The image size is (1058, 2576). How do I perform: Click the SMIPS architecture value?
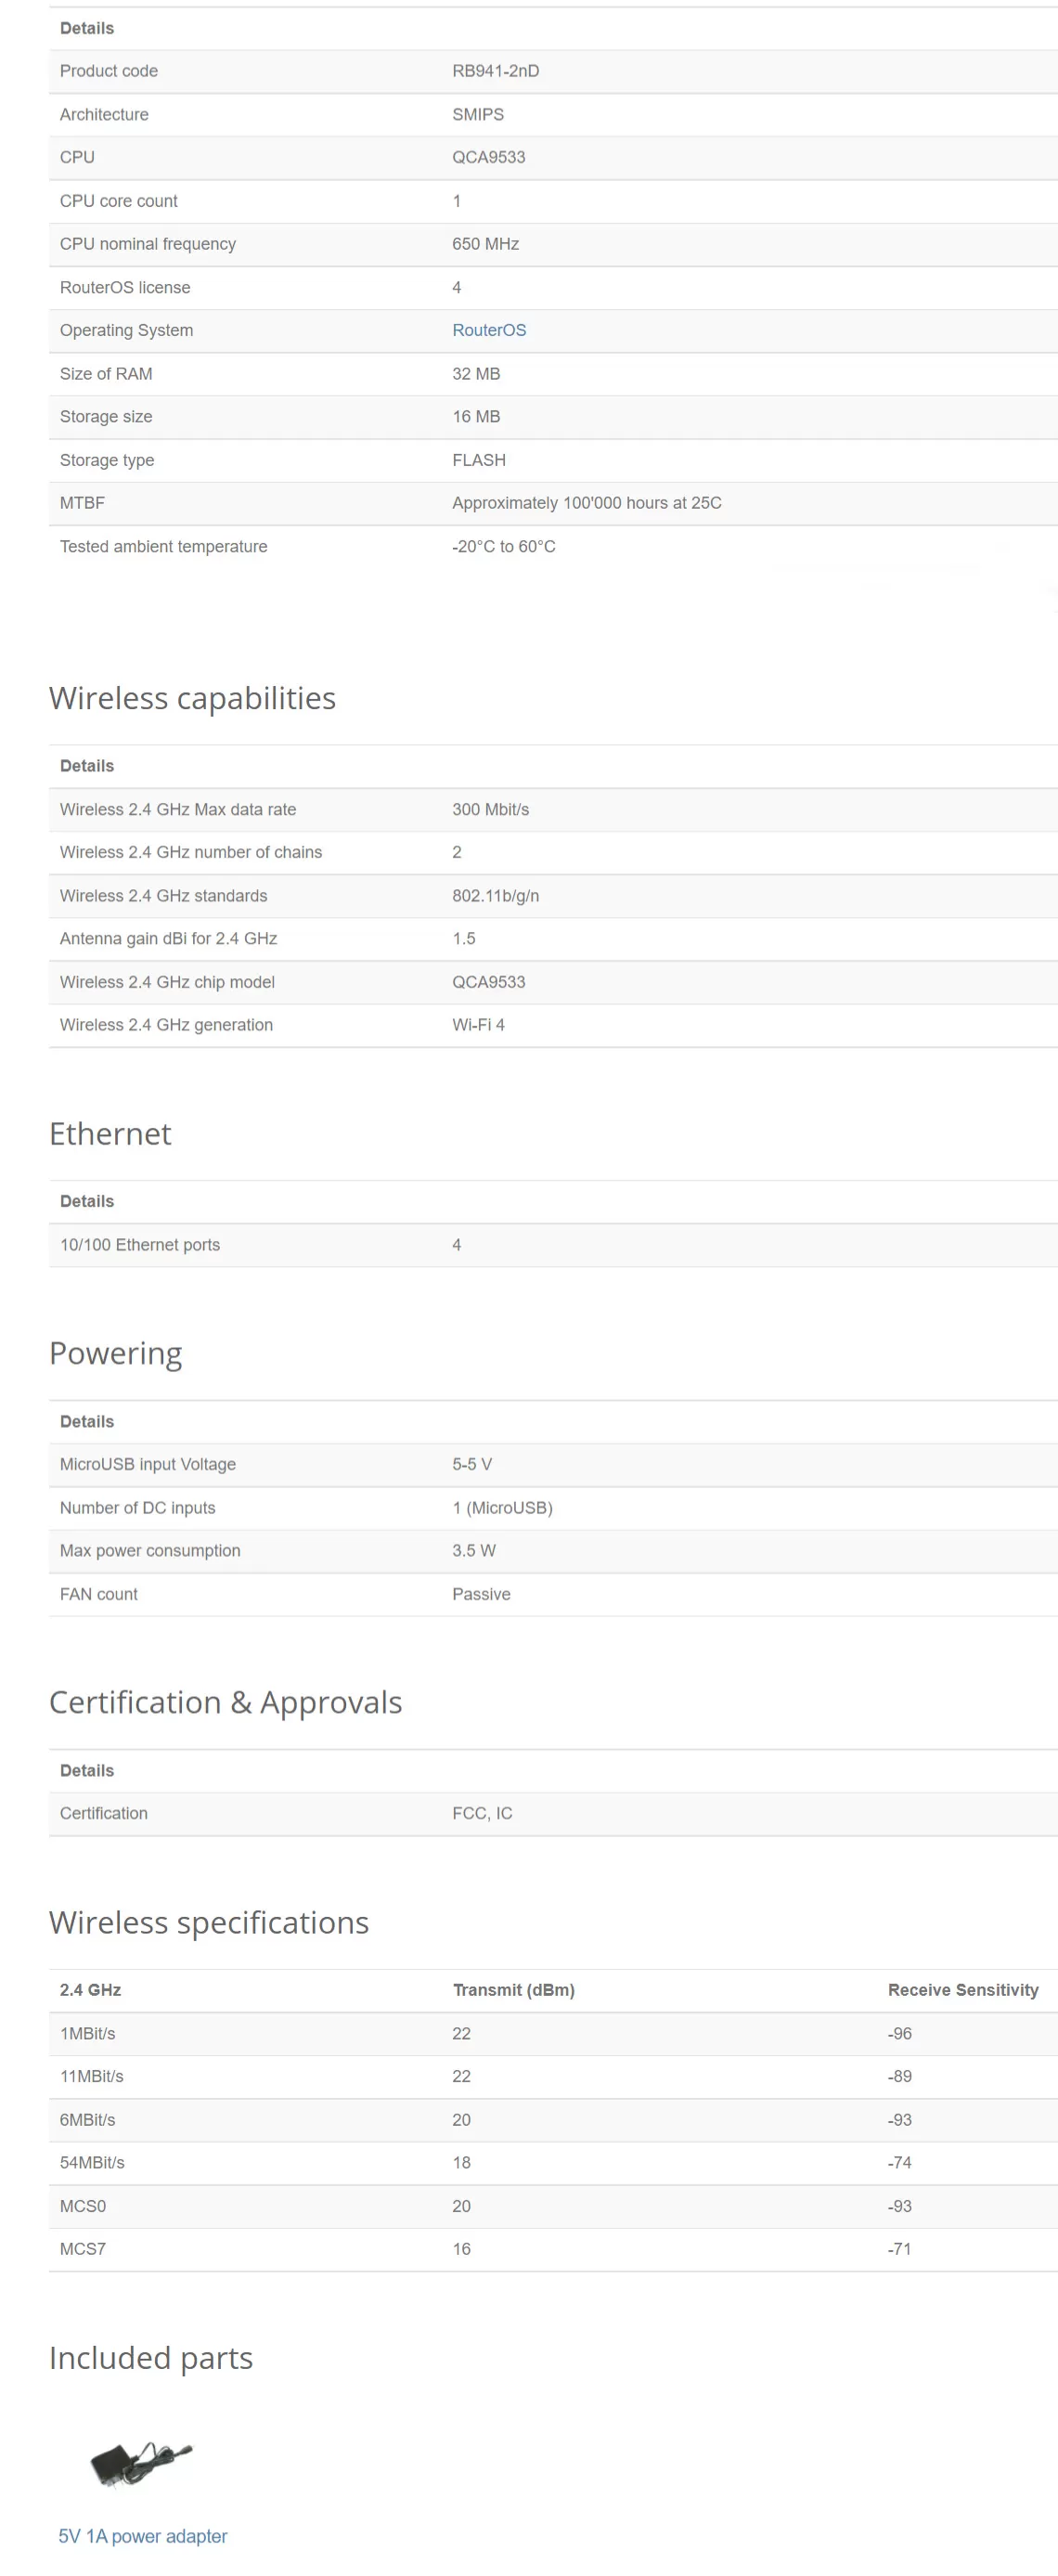478,114
